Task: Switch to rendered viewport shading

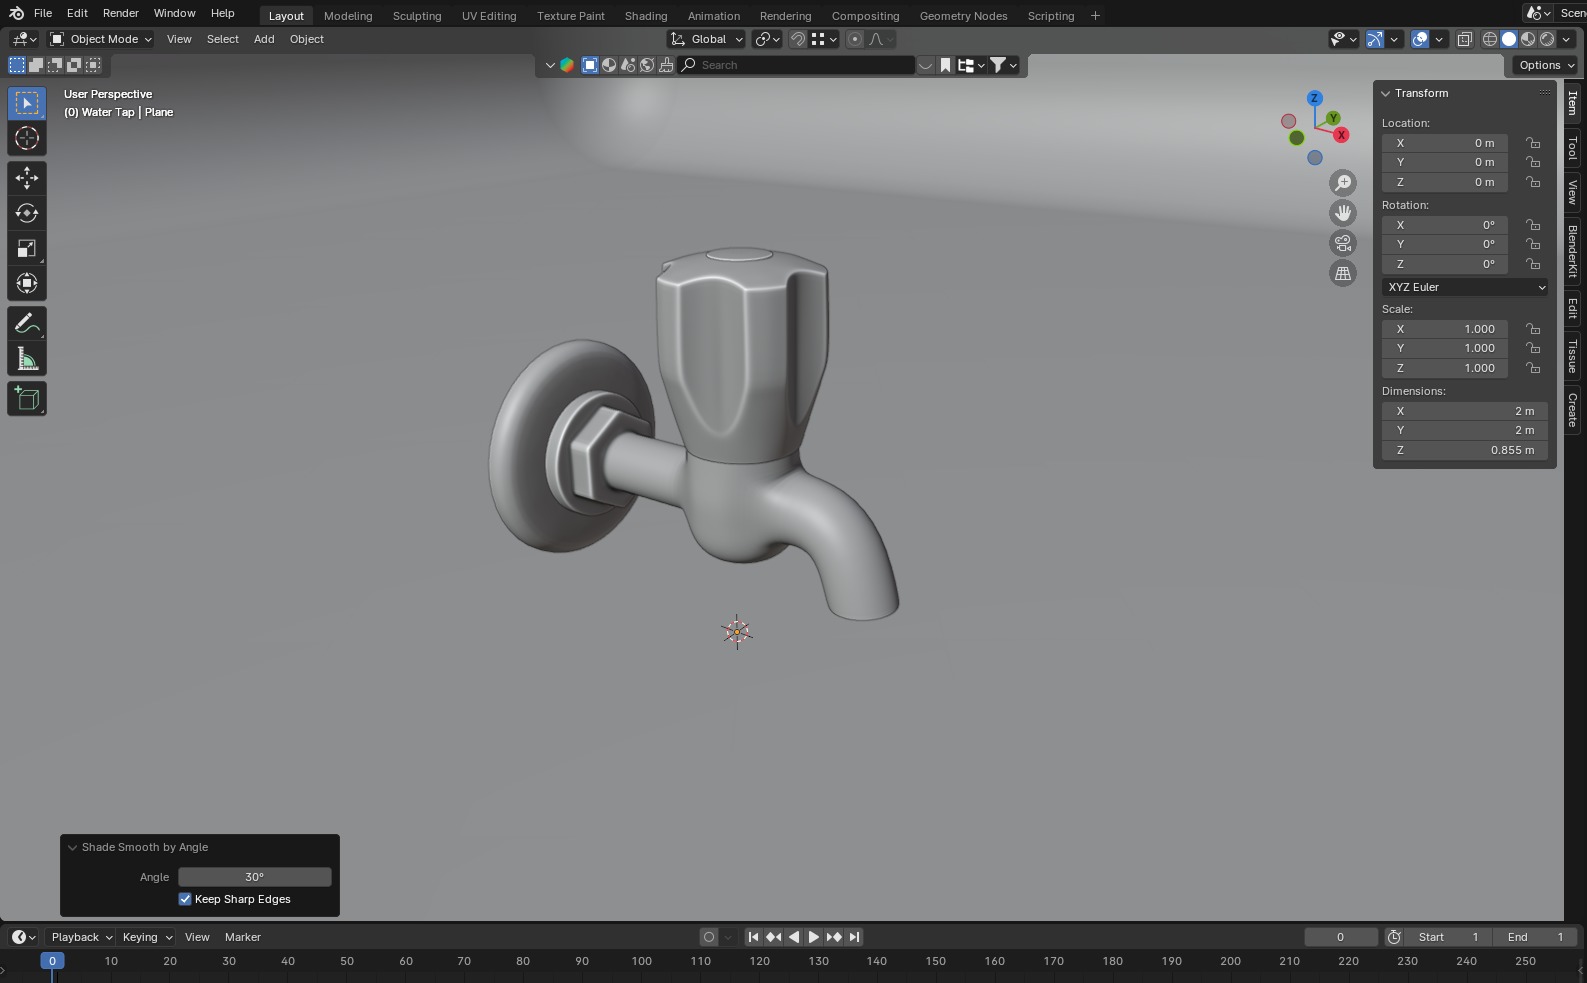Action: [1547, 39]
